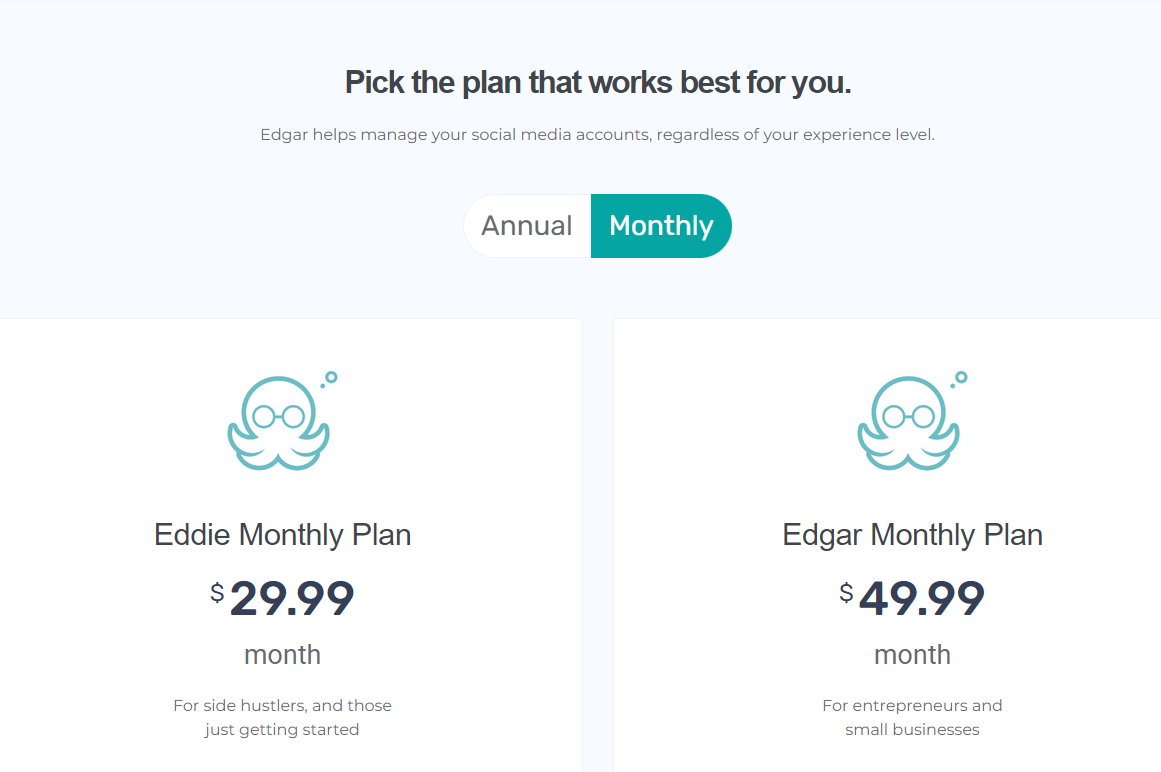This screenshot has height=772, width=1161.
Task: Select the 29.99 price figure
Action: coord(292,598)
